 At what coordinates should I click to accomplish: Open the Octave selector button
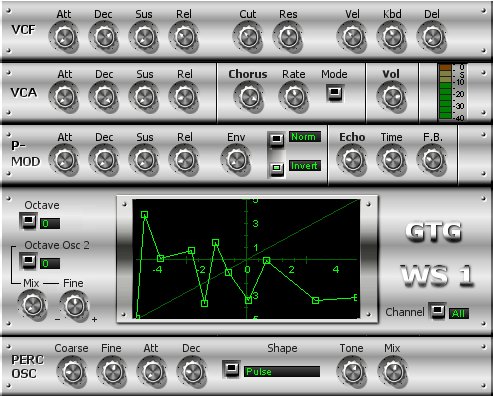[28, 221]
